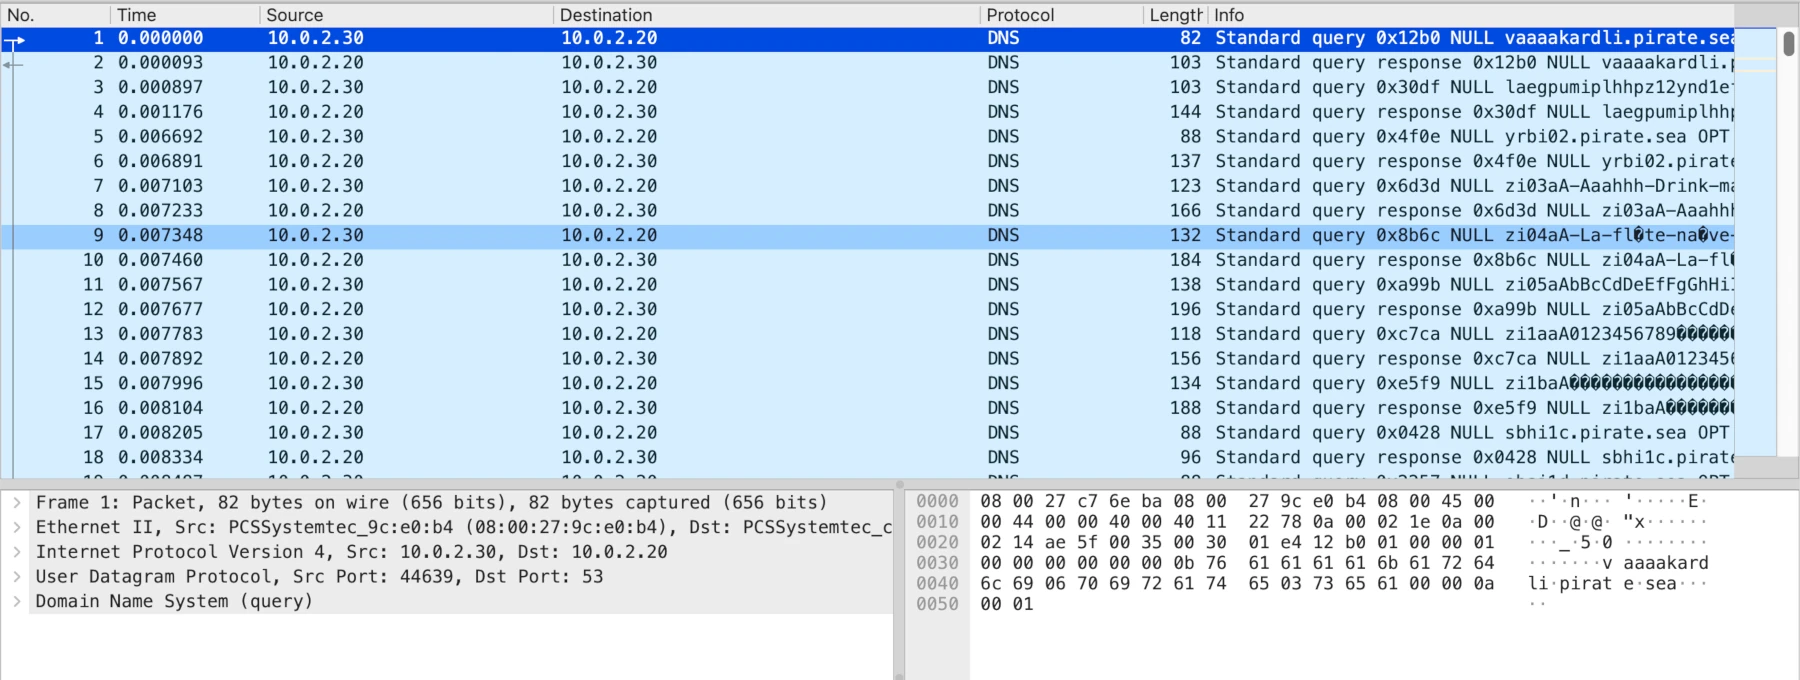Select packet 13 query 0xc7ca row
The image size is (1800, 680).
pos(868,334)
